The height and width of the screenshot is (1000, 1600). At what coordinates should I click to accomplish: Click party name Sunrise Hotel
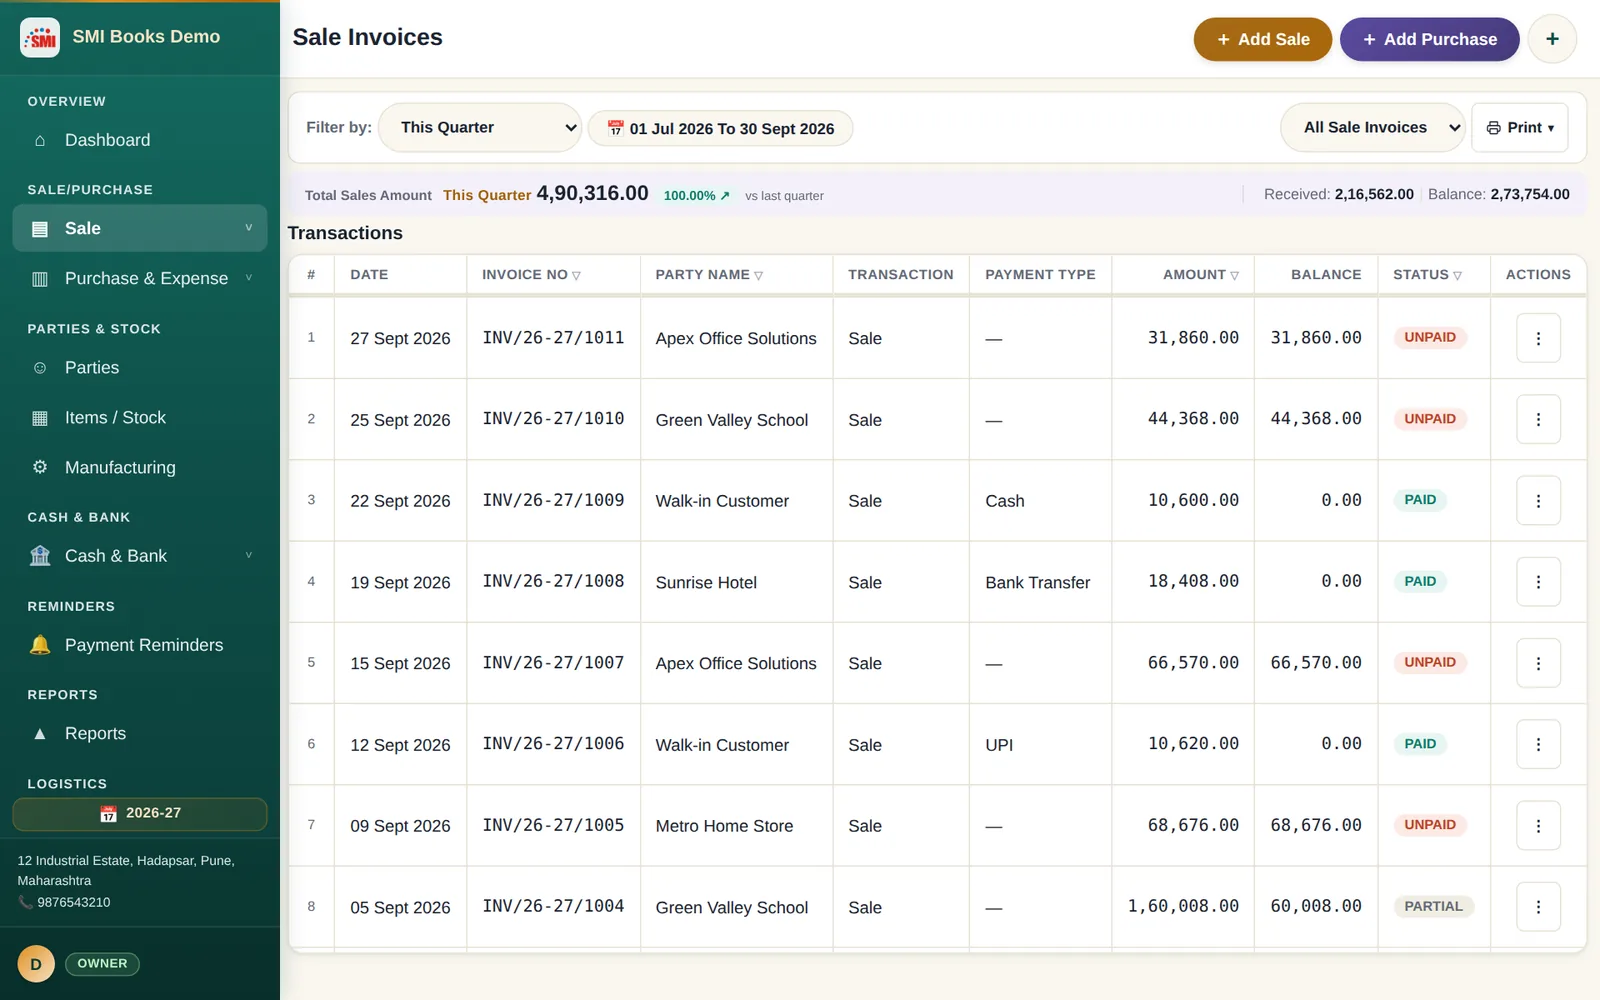click(x=706, y=583)
